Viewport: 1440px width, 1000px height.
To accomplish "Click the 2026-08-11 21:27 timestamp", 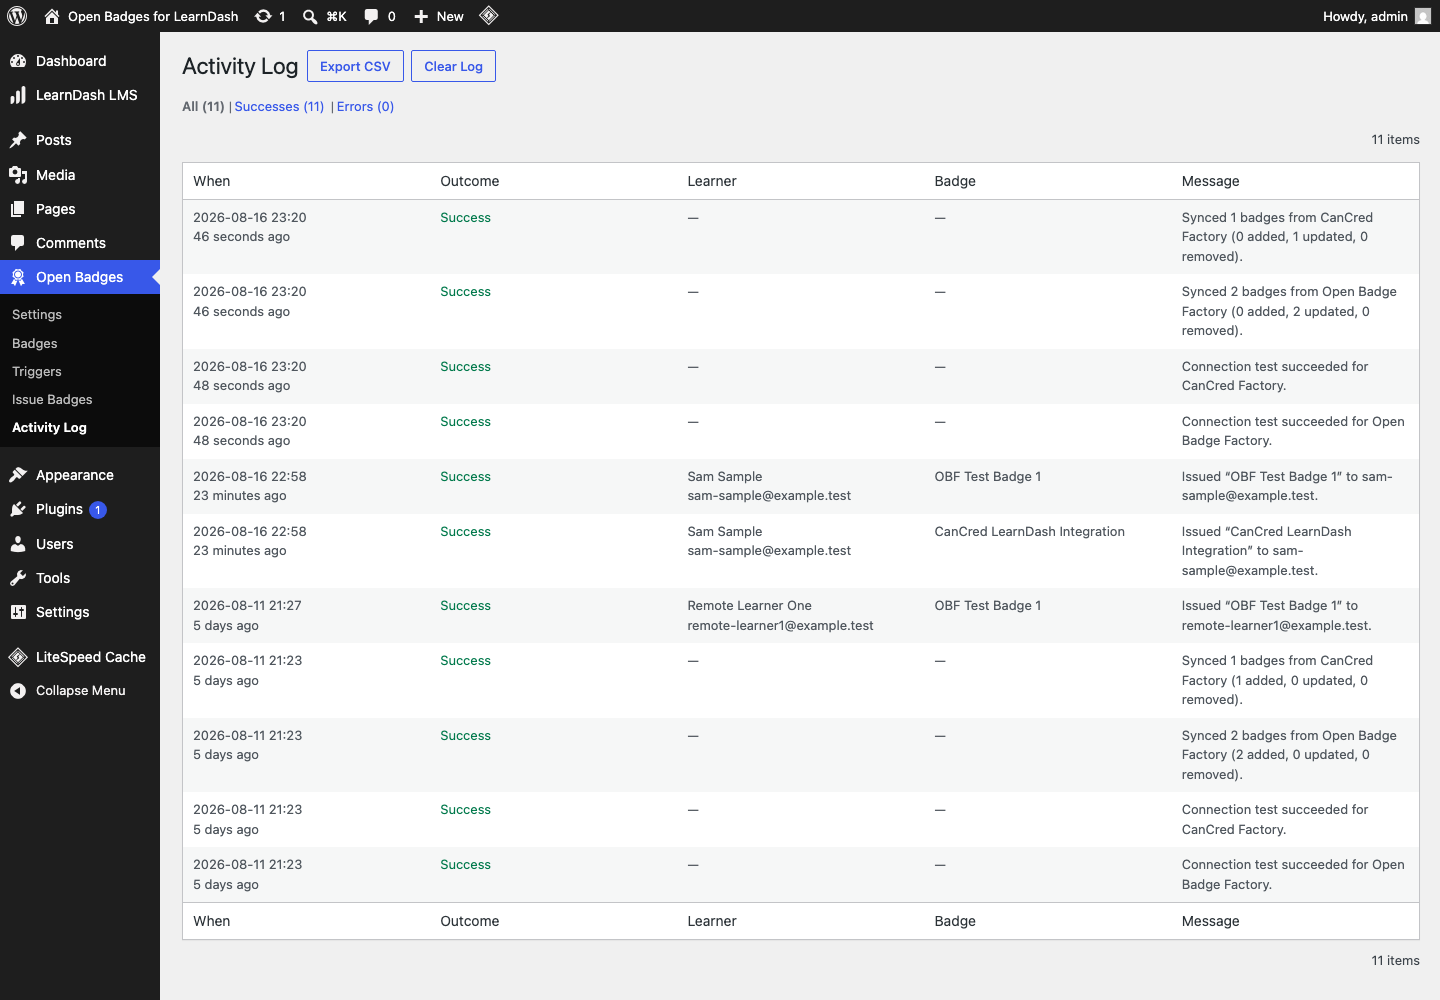I will (x=247, y=606).
